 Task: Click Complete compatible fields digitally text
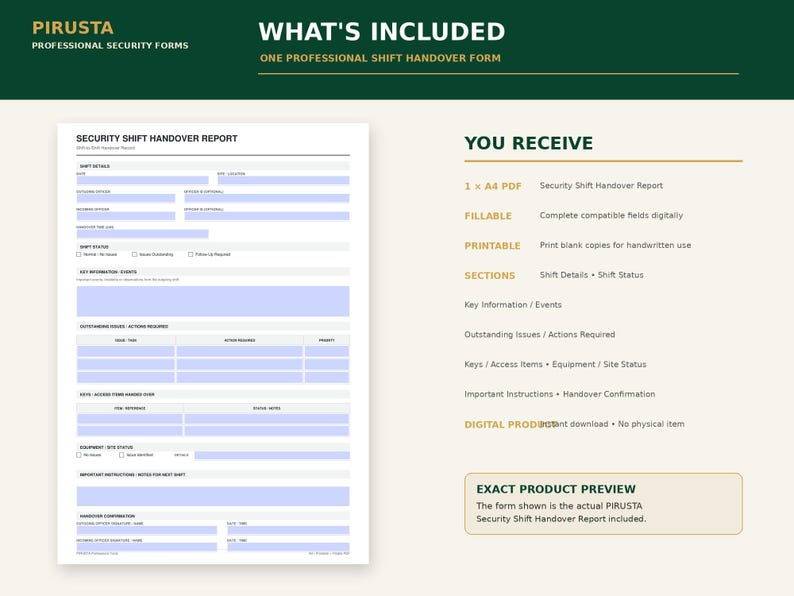tap(611, 215)
